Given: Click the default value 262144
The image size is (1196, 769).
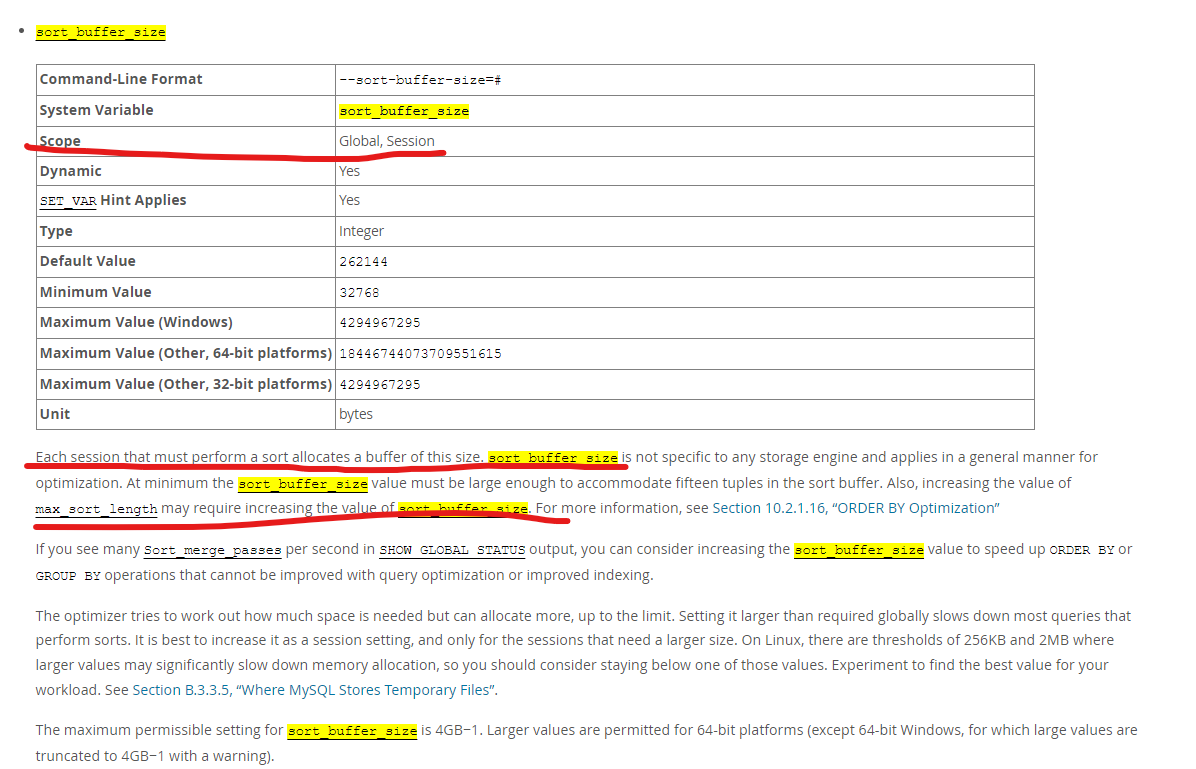Looking at the screenshot, I should (363, 262).
